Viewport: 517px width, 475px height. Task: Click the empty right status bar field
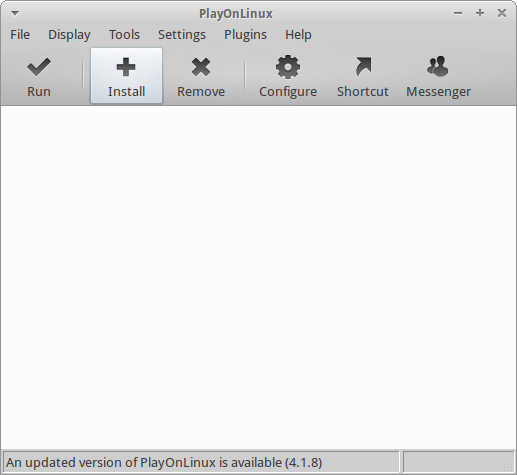tap(458, 462)
